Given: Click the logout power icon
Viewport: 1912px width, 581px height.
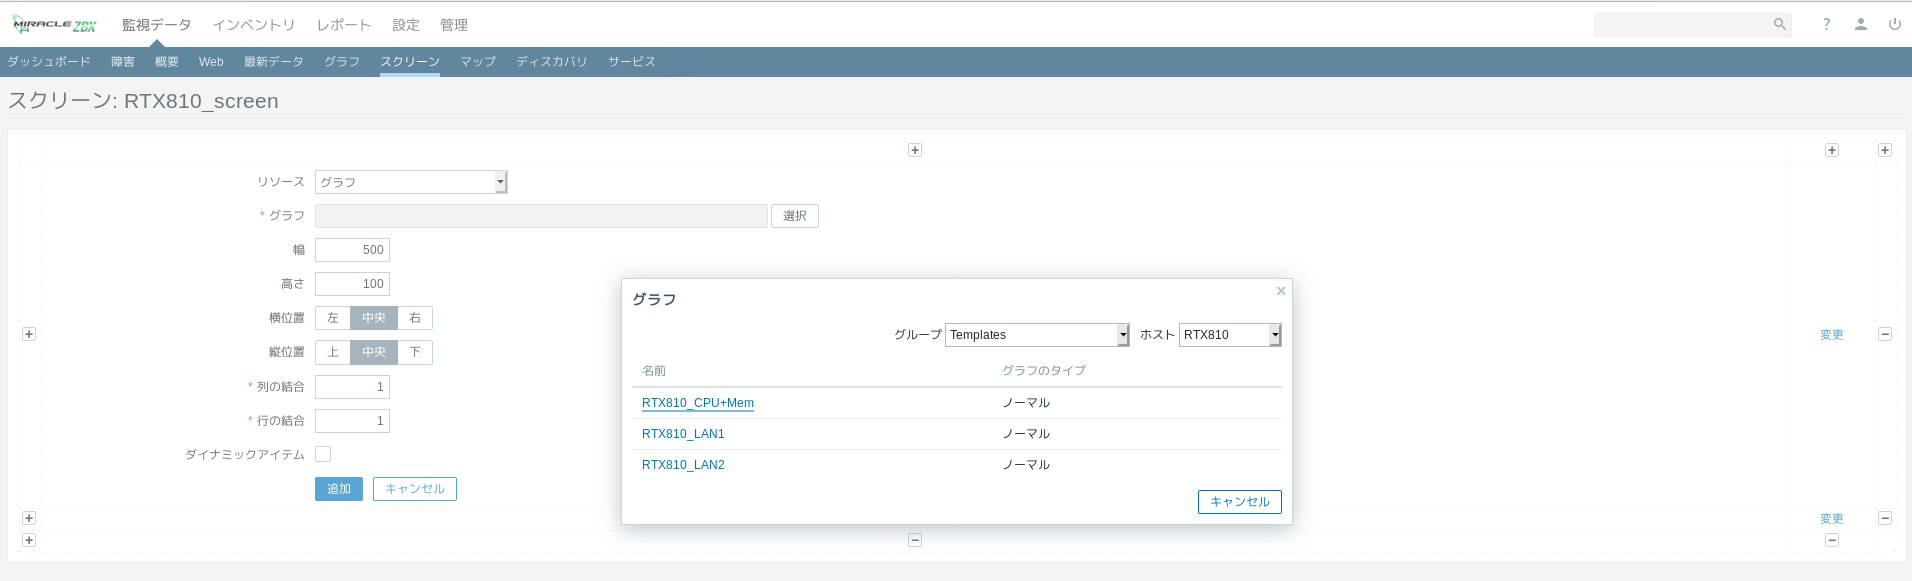Looking at the screenshot, I should click(x=1894, y=24).
